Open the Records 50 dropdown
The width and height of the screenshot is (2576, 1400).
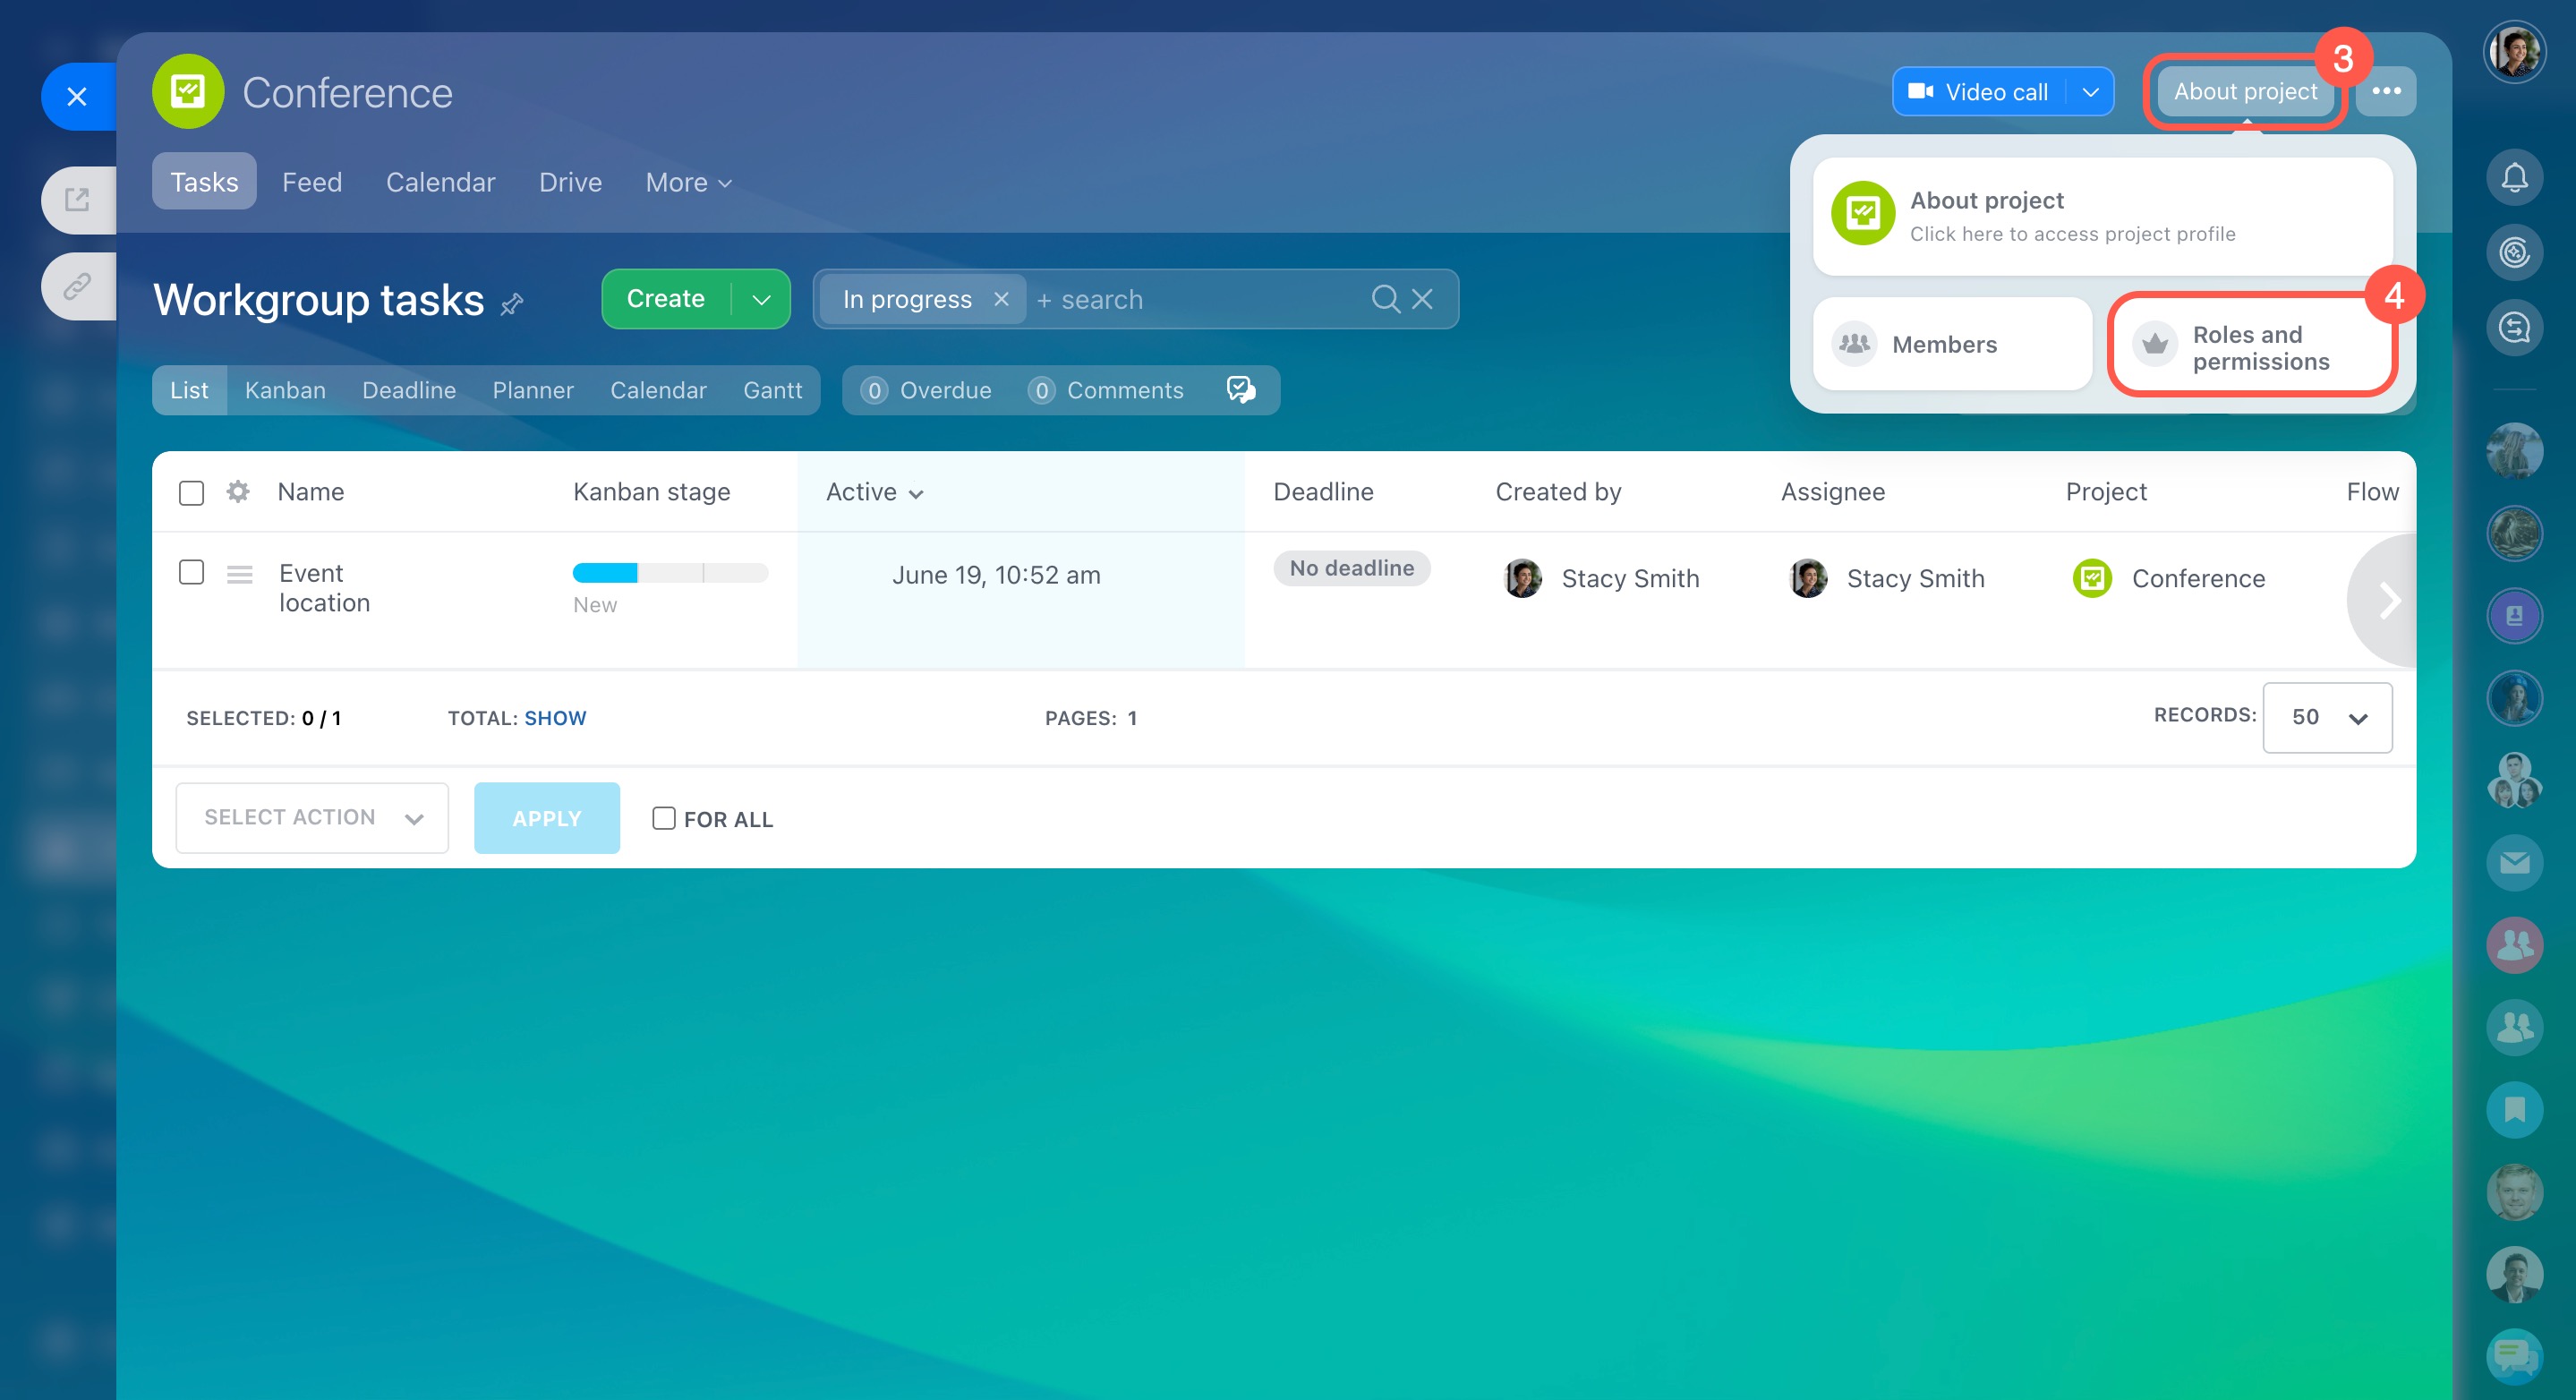pyautogui.click(x=2326, y=717)
